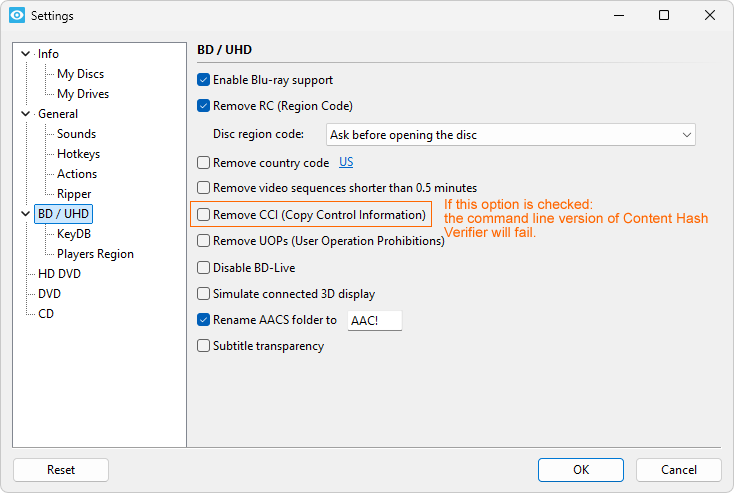The height and width of the screenshot is (493, 734).
Task: Open My Drives under Info
Action: [83, 94]
